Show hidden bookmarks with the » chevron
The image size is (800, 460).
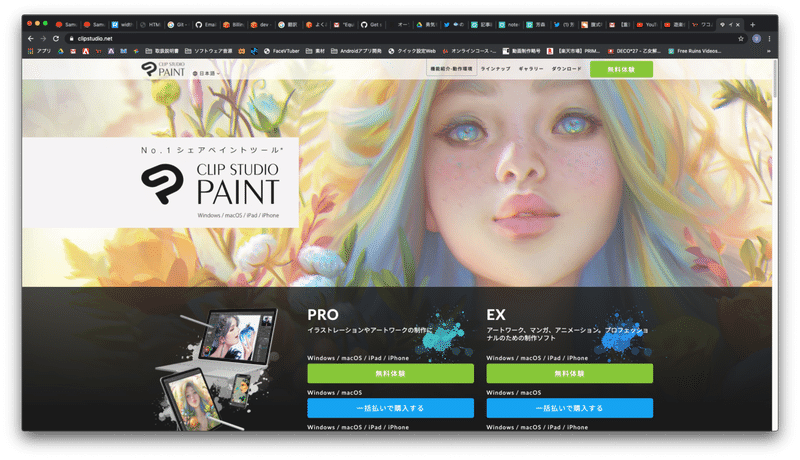tap(768, 51)
